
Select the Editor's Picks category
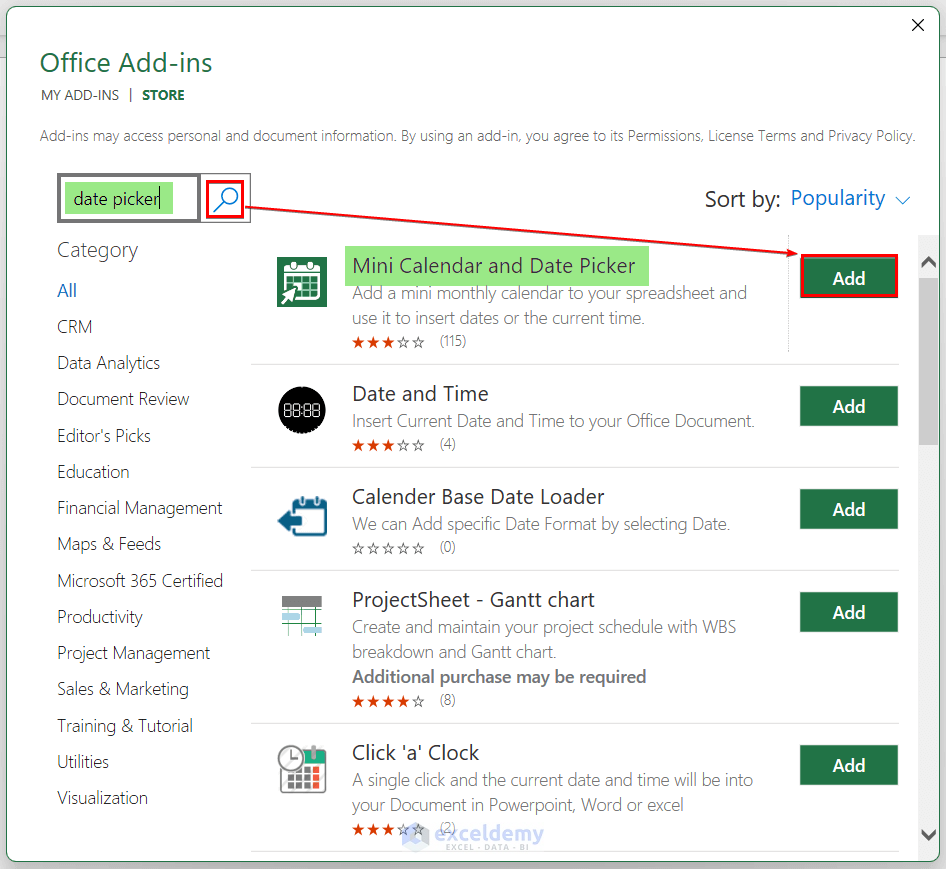pos(104,436)
